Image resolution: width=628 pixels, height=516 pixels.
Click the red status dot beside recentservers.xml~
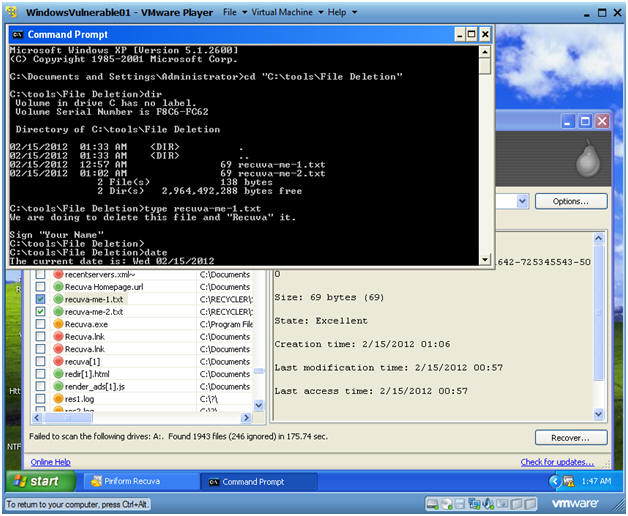[58, 274]
